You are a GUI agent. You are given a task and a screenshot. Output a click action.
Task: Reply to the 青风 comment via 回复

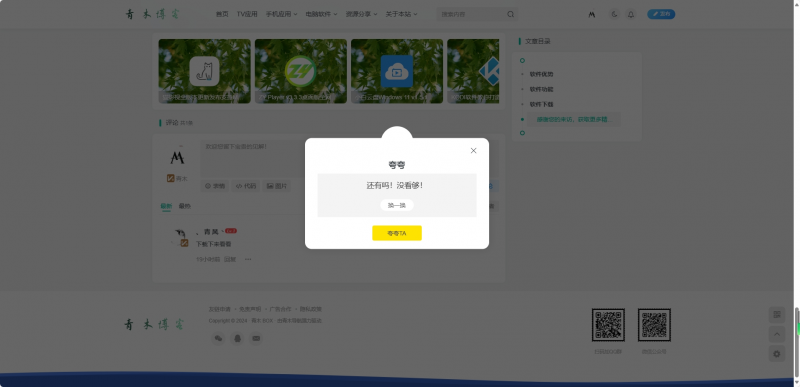click(230, 260)
